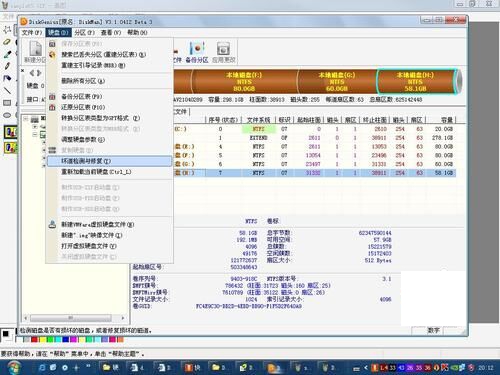Choose 重建主引导记录(MBR)

pyautogui.click(x=109, y=65)
